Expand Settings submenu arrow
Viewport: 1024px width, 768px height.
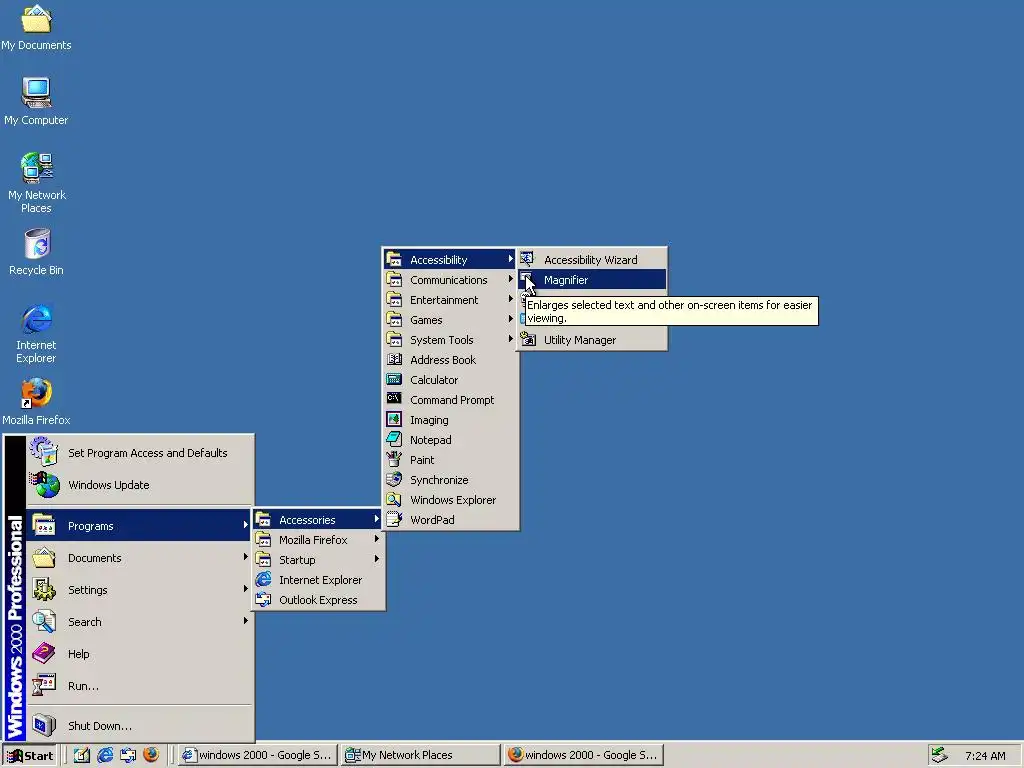(x=246, y=589)
